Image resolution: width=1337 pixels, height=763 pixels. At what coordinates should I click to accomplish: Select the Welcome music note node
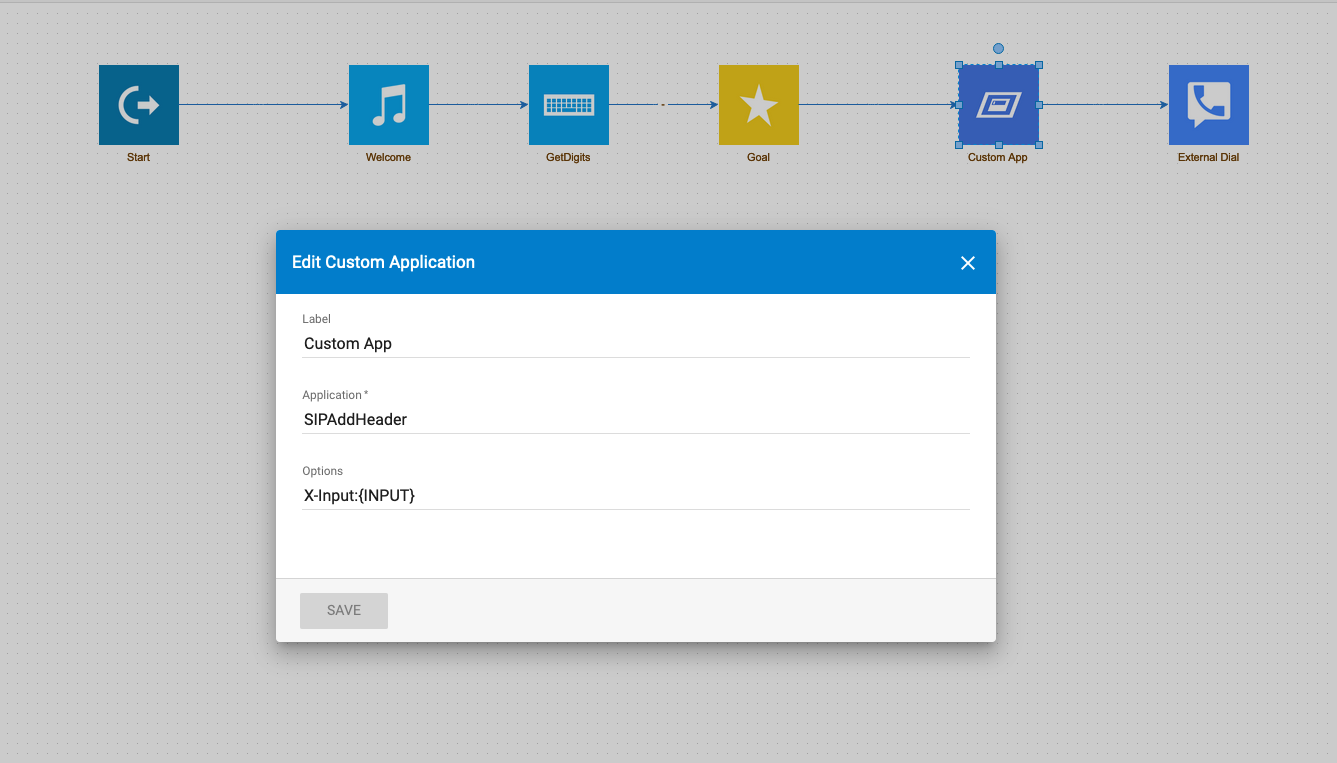[389, 105]
